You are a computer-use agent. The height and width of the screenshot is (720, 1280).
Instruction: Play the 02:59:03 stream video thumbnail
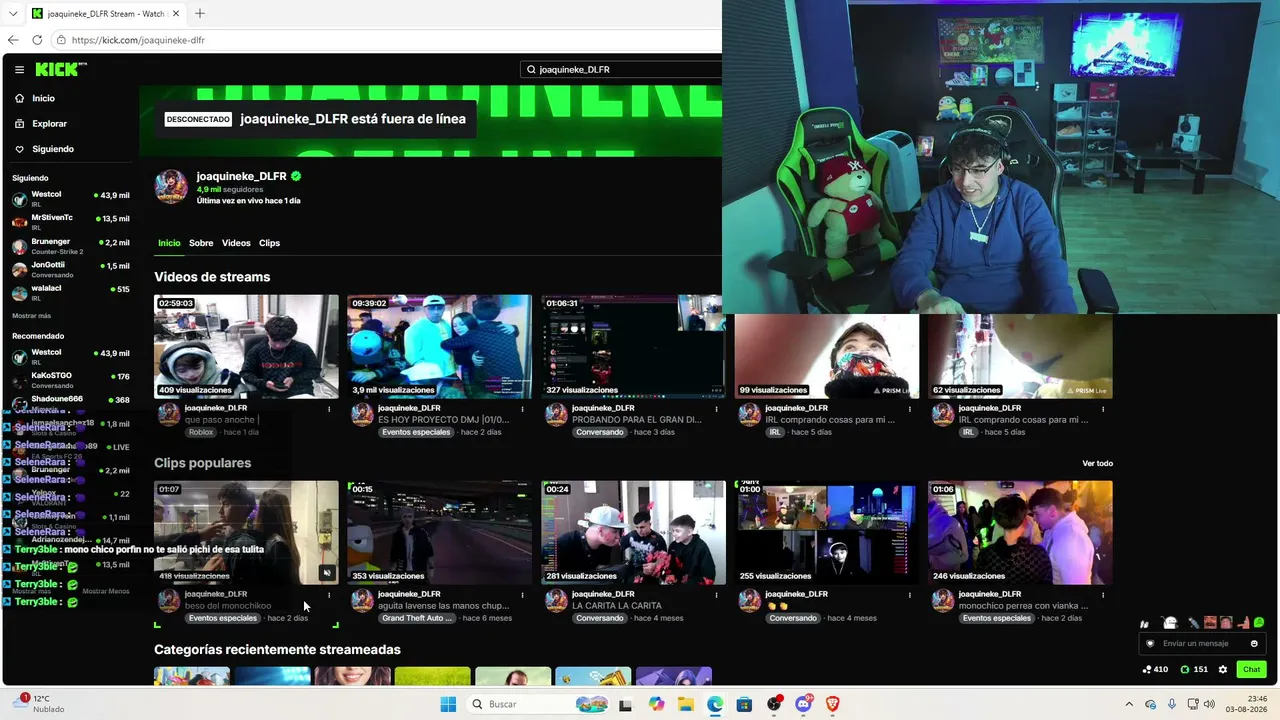coord(246,346)
